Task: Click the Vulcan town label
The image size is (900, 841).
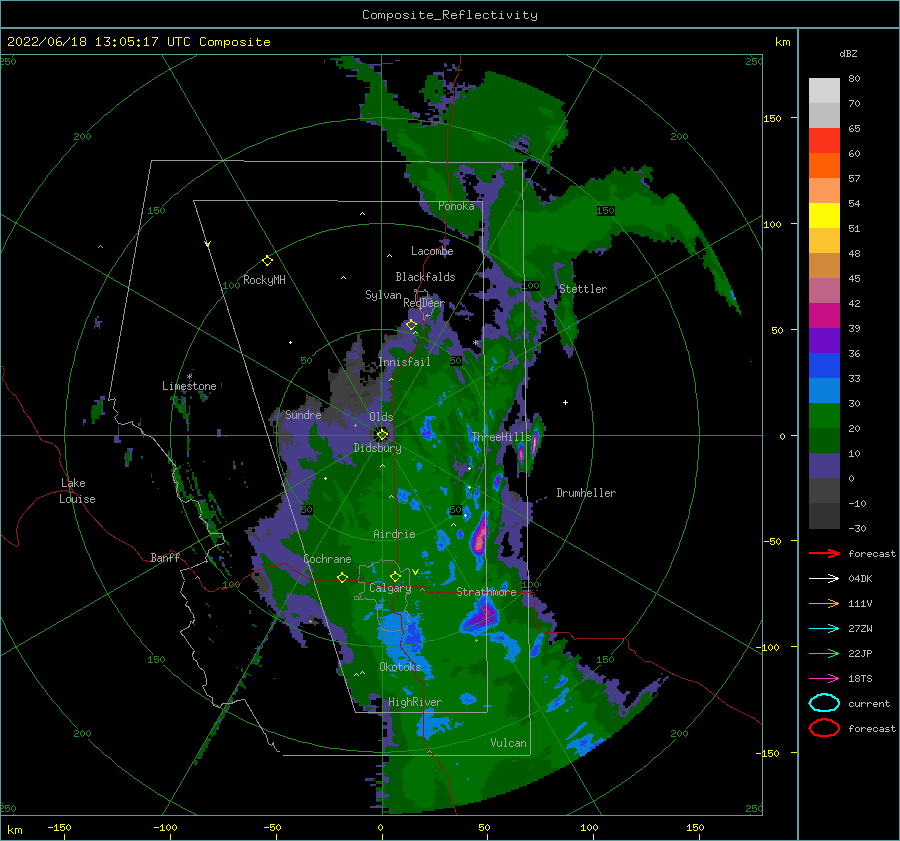Action: (508, 743)
